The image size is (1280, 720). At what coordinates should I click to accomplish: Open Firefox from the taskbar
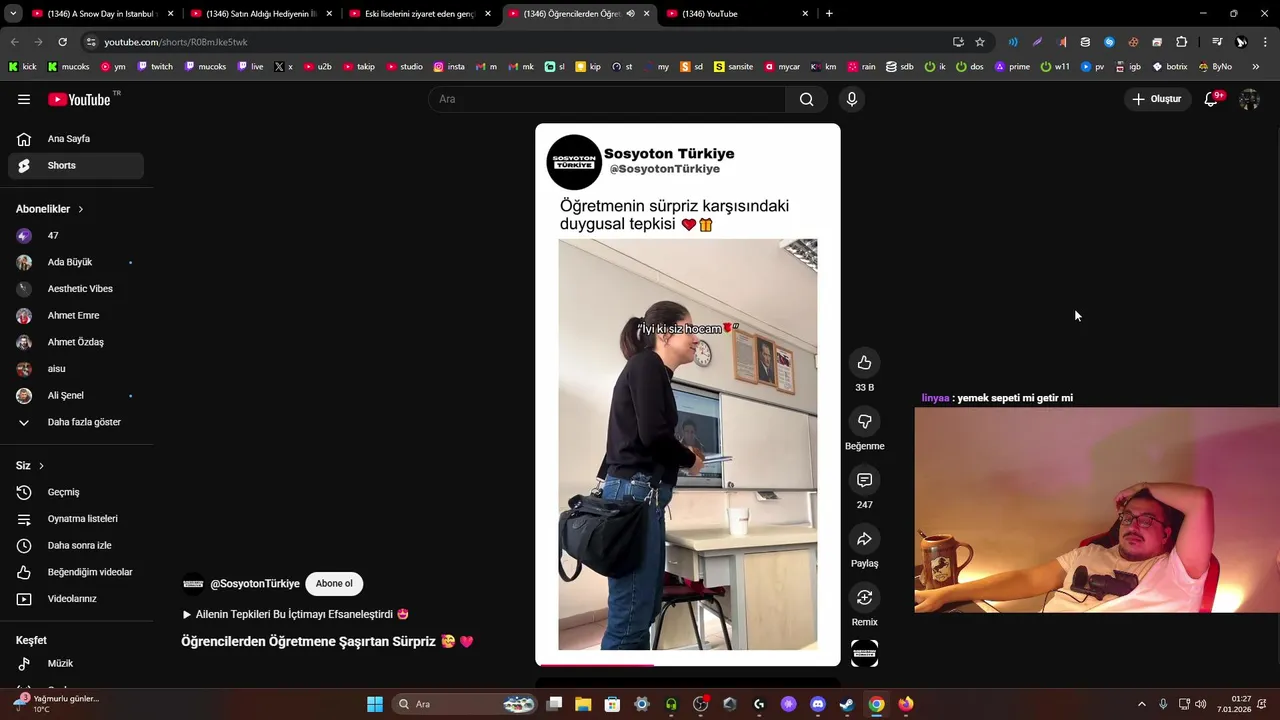(x=906, y=704)
